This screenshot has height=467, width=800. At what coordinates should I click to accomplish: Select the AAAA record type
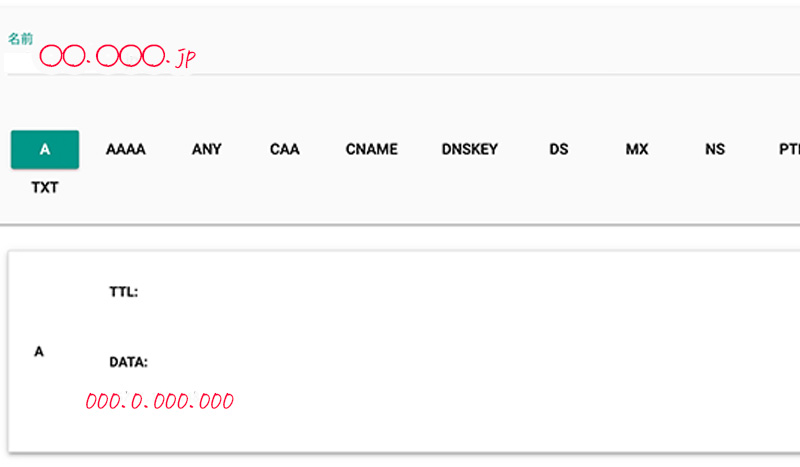(126, 150)
